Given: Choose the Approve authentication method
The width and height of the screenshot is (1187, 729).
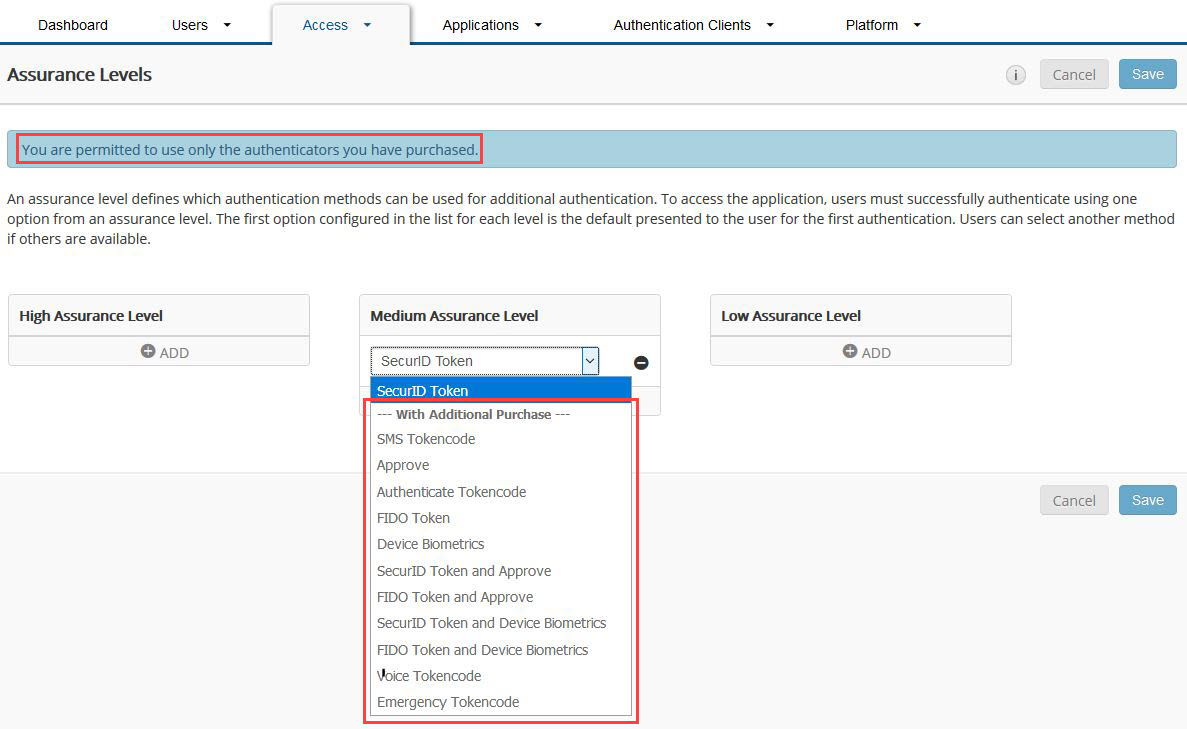Looking at the screenshot, I should [x=403, y=465].
